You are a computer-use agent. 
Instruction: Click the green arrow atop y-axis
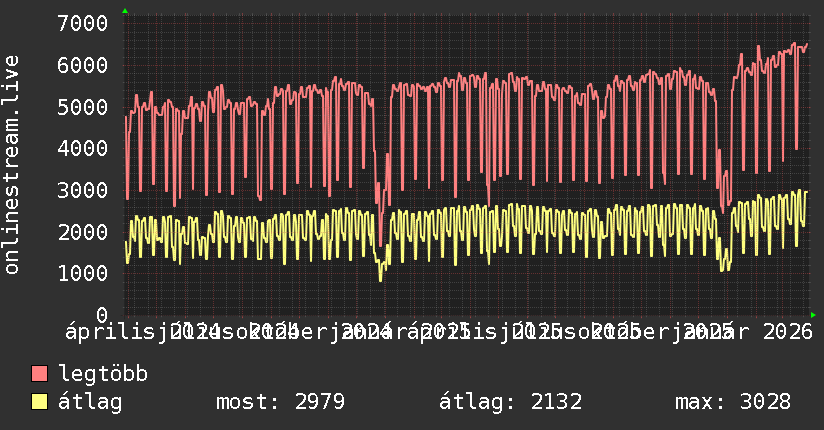pos(125,11)
